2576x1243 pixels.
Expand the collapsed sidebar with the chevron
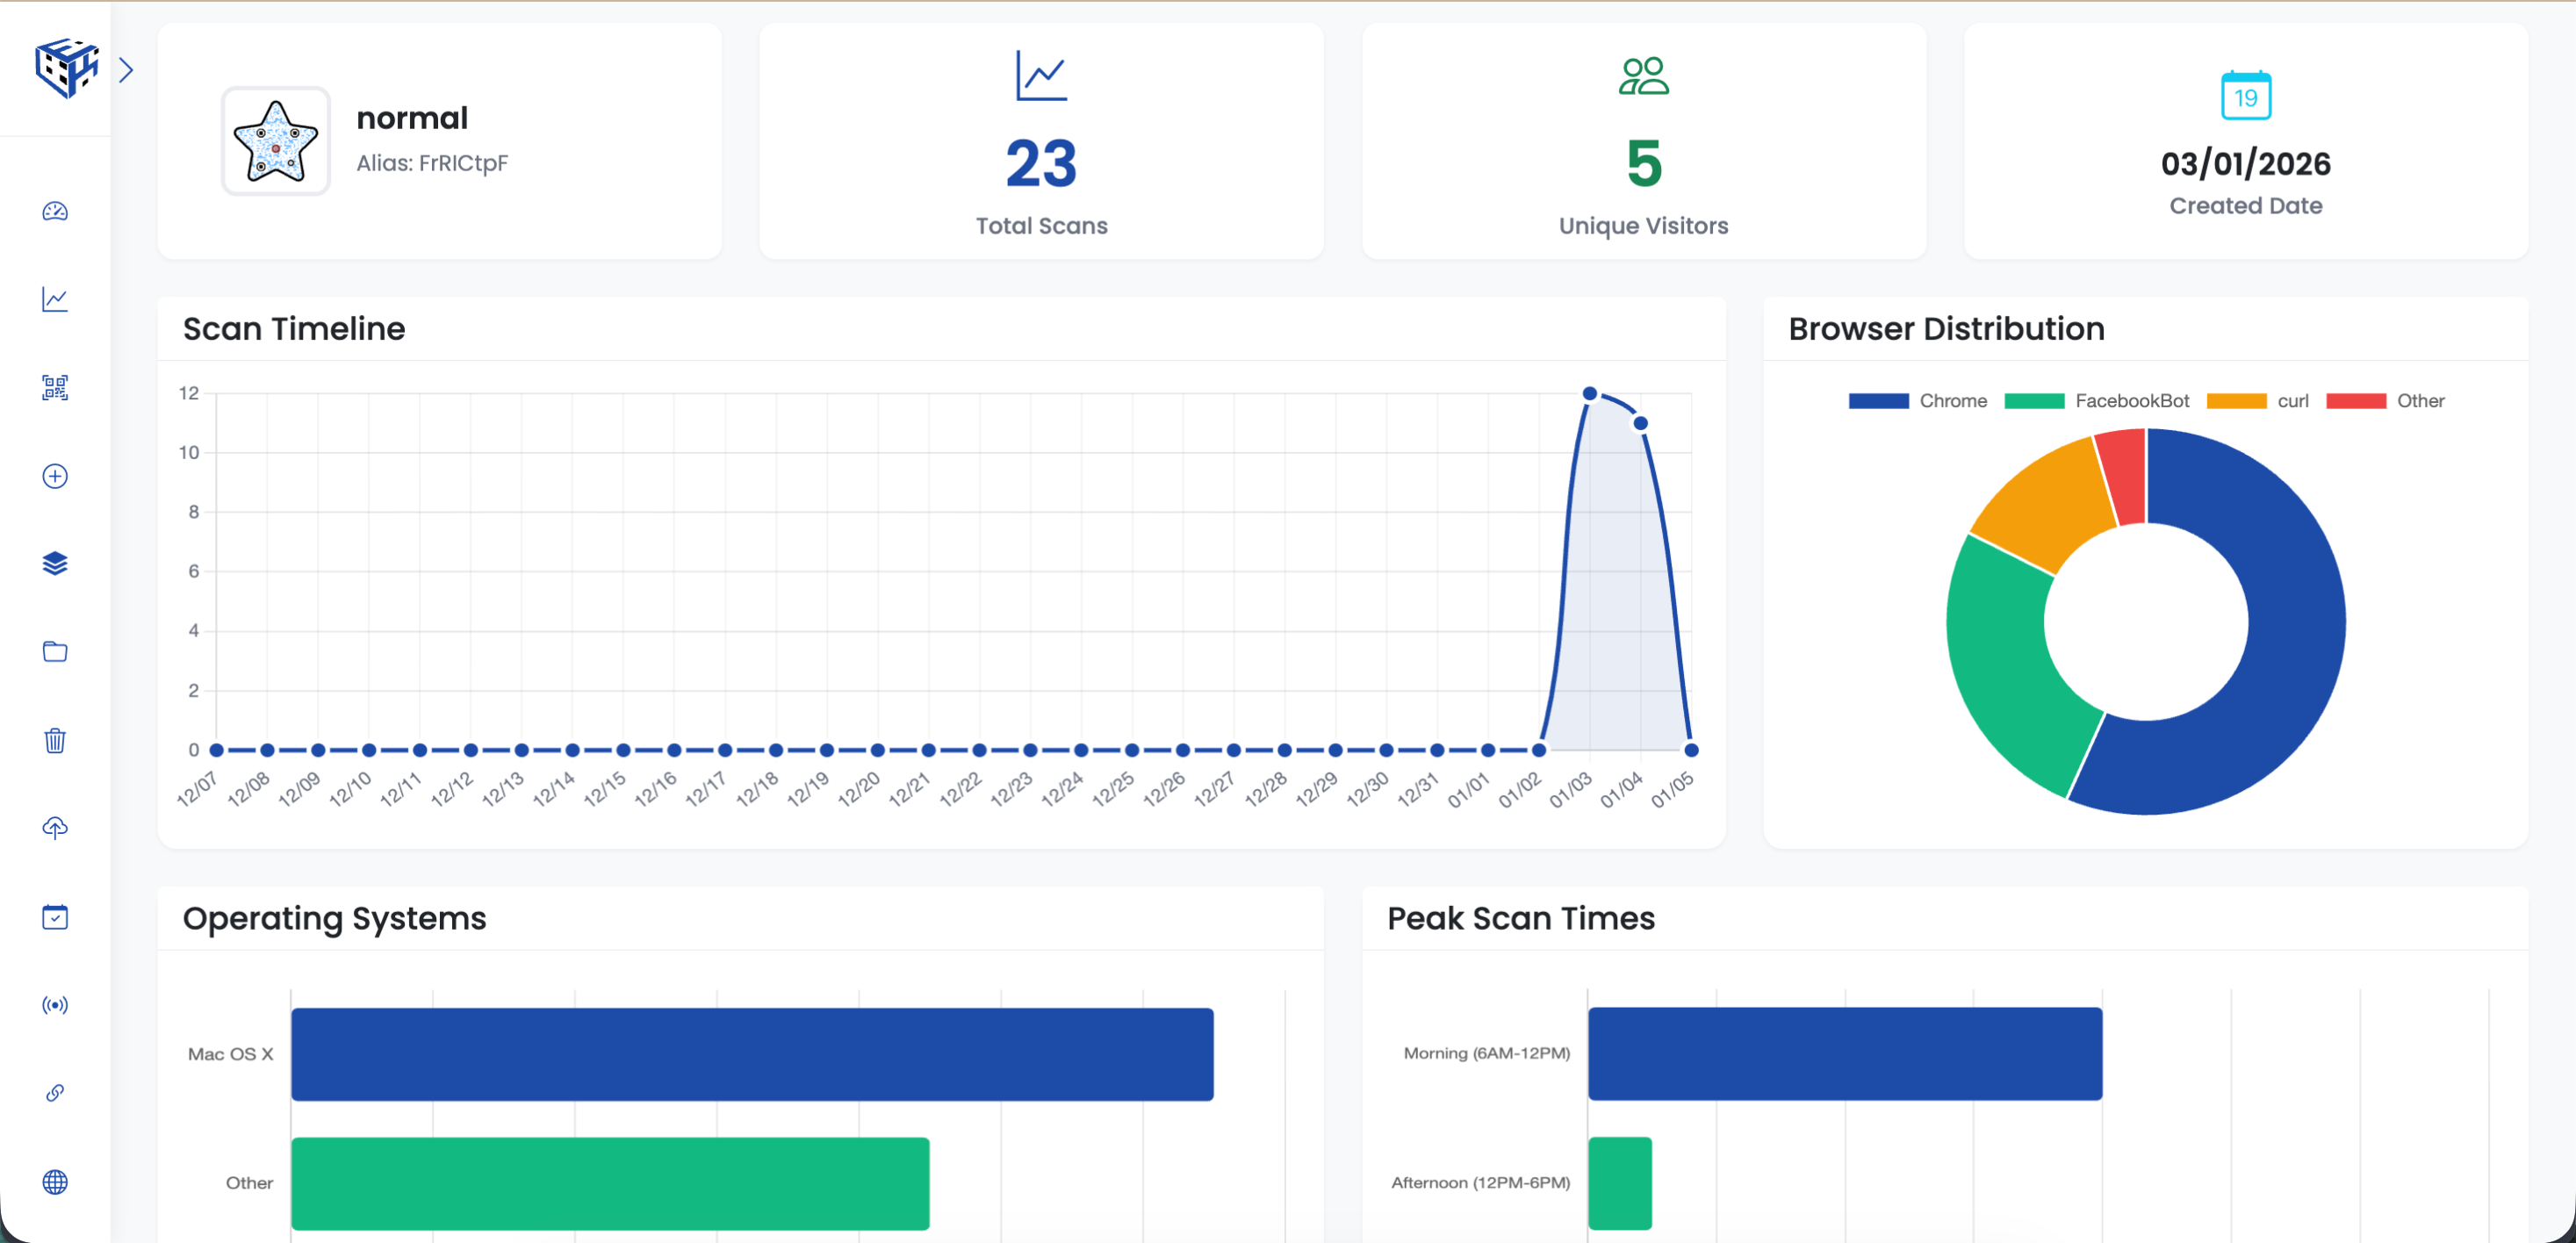(x=126, y=69)
